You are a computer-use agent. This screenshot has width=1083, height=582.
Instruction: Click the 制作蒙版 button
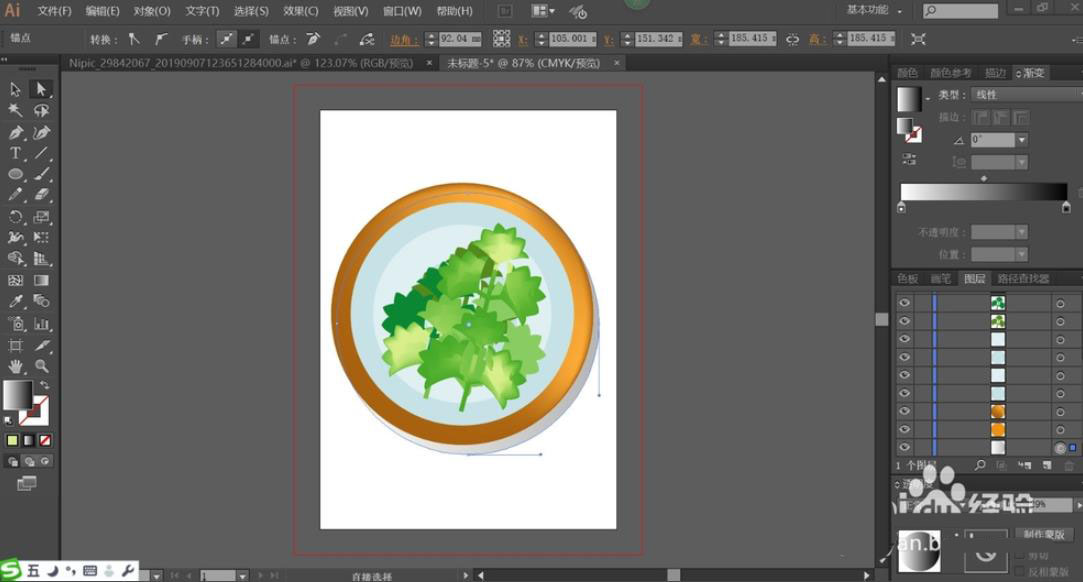coord(1044,534)
